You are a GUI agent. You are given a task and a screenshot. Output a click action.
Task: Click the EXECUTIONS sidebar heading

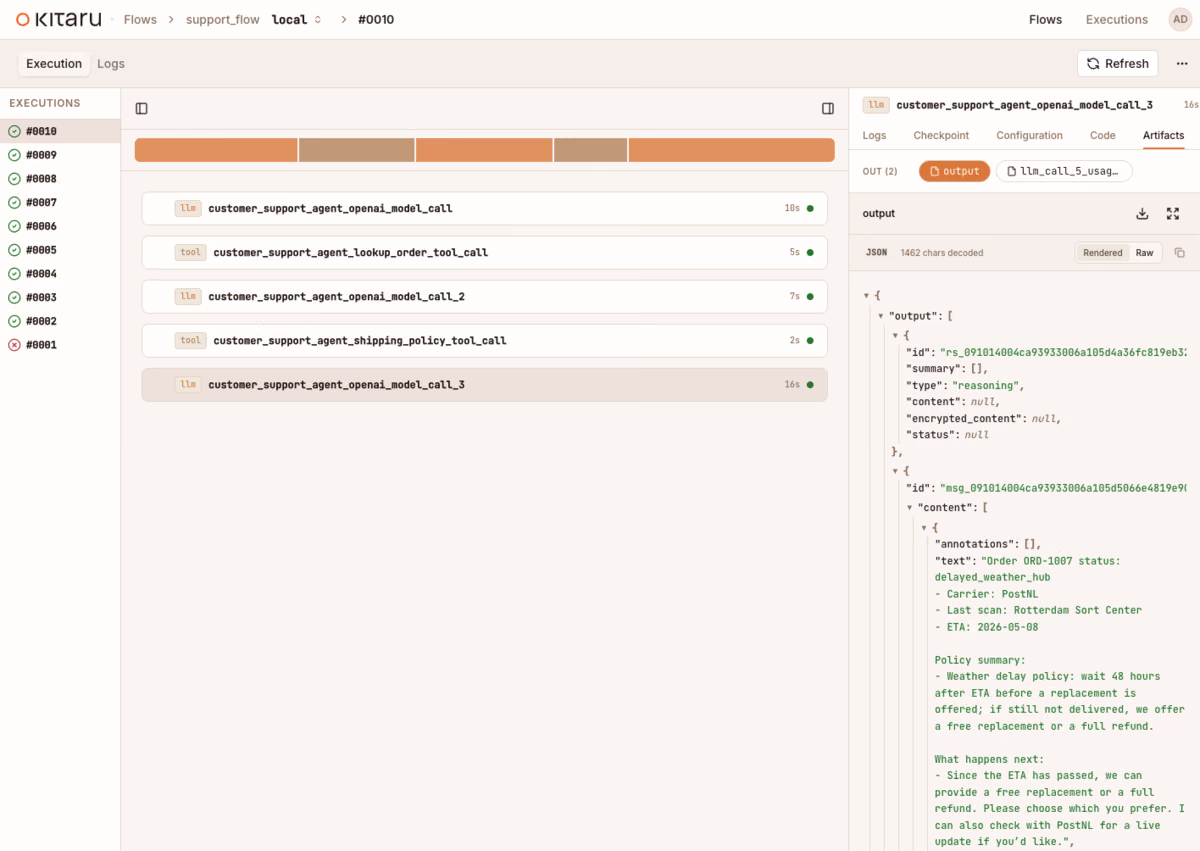[45, 103]
